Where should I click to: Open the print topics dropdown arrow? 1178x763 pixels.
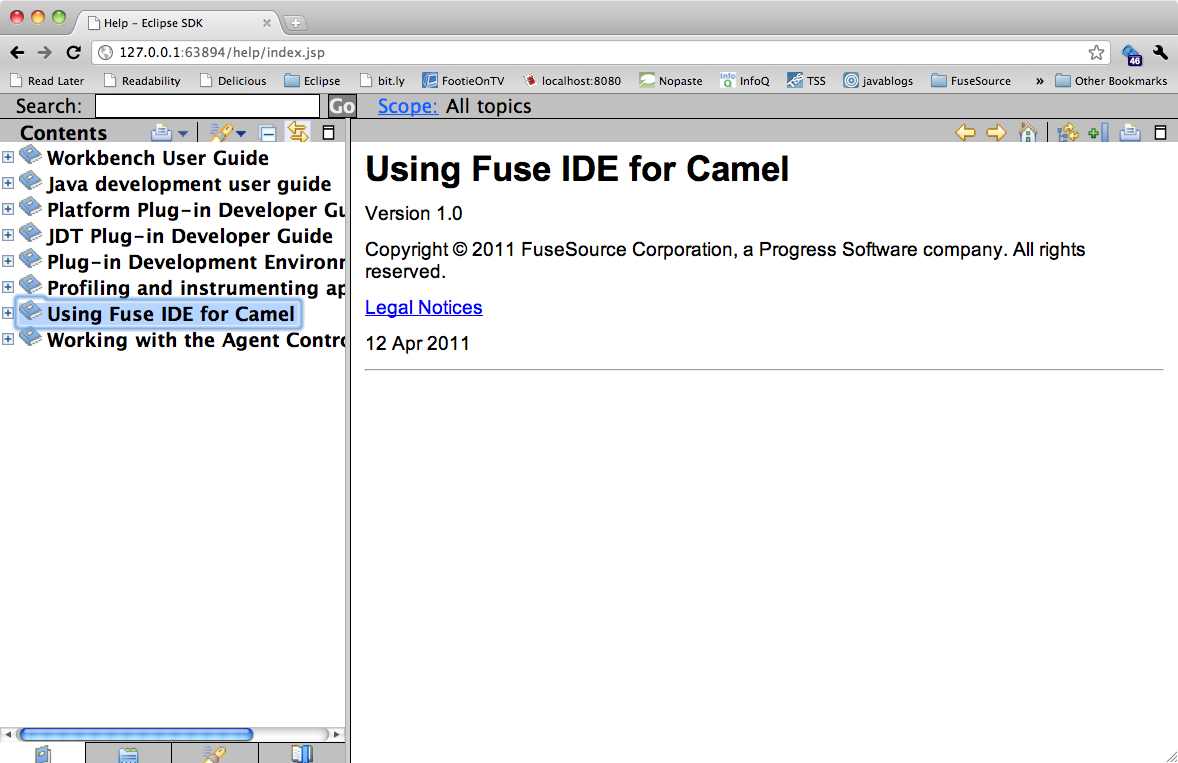pos(183,134)
